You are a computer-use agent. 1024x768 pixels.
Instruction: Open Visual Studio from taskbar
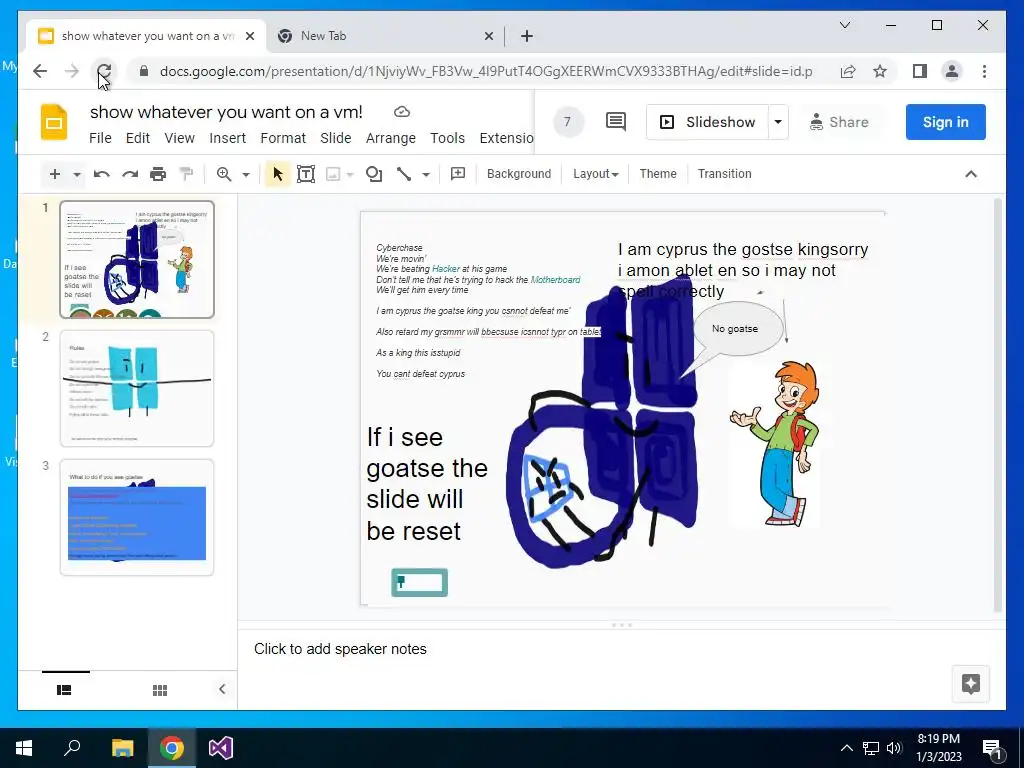point(221,748)
